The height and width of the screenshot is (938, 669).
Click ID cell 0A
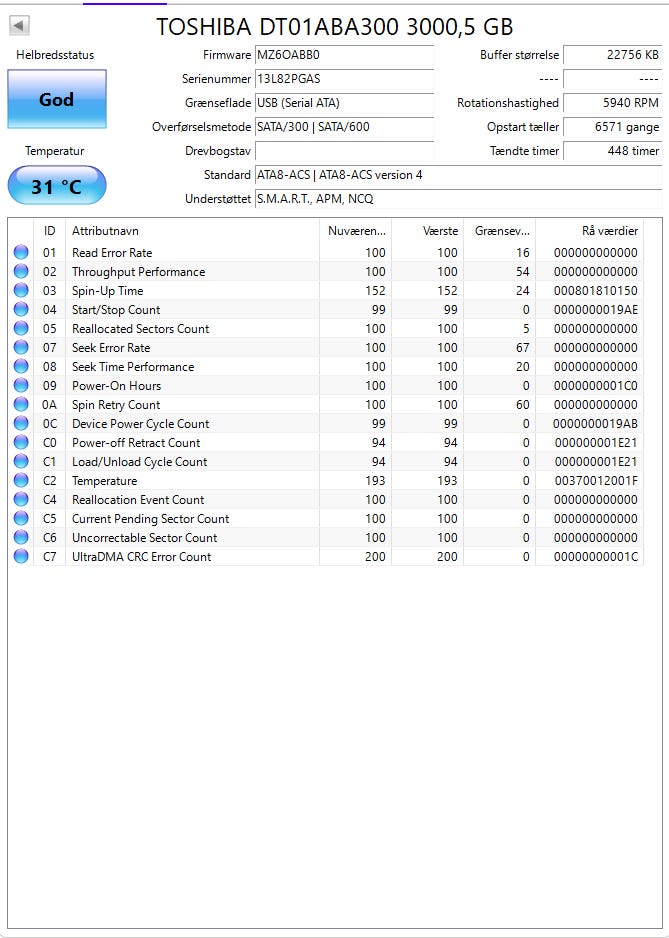tap(50, 404)
